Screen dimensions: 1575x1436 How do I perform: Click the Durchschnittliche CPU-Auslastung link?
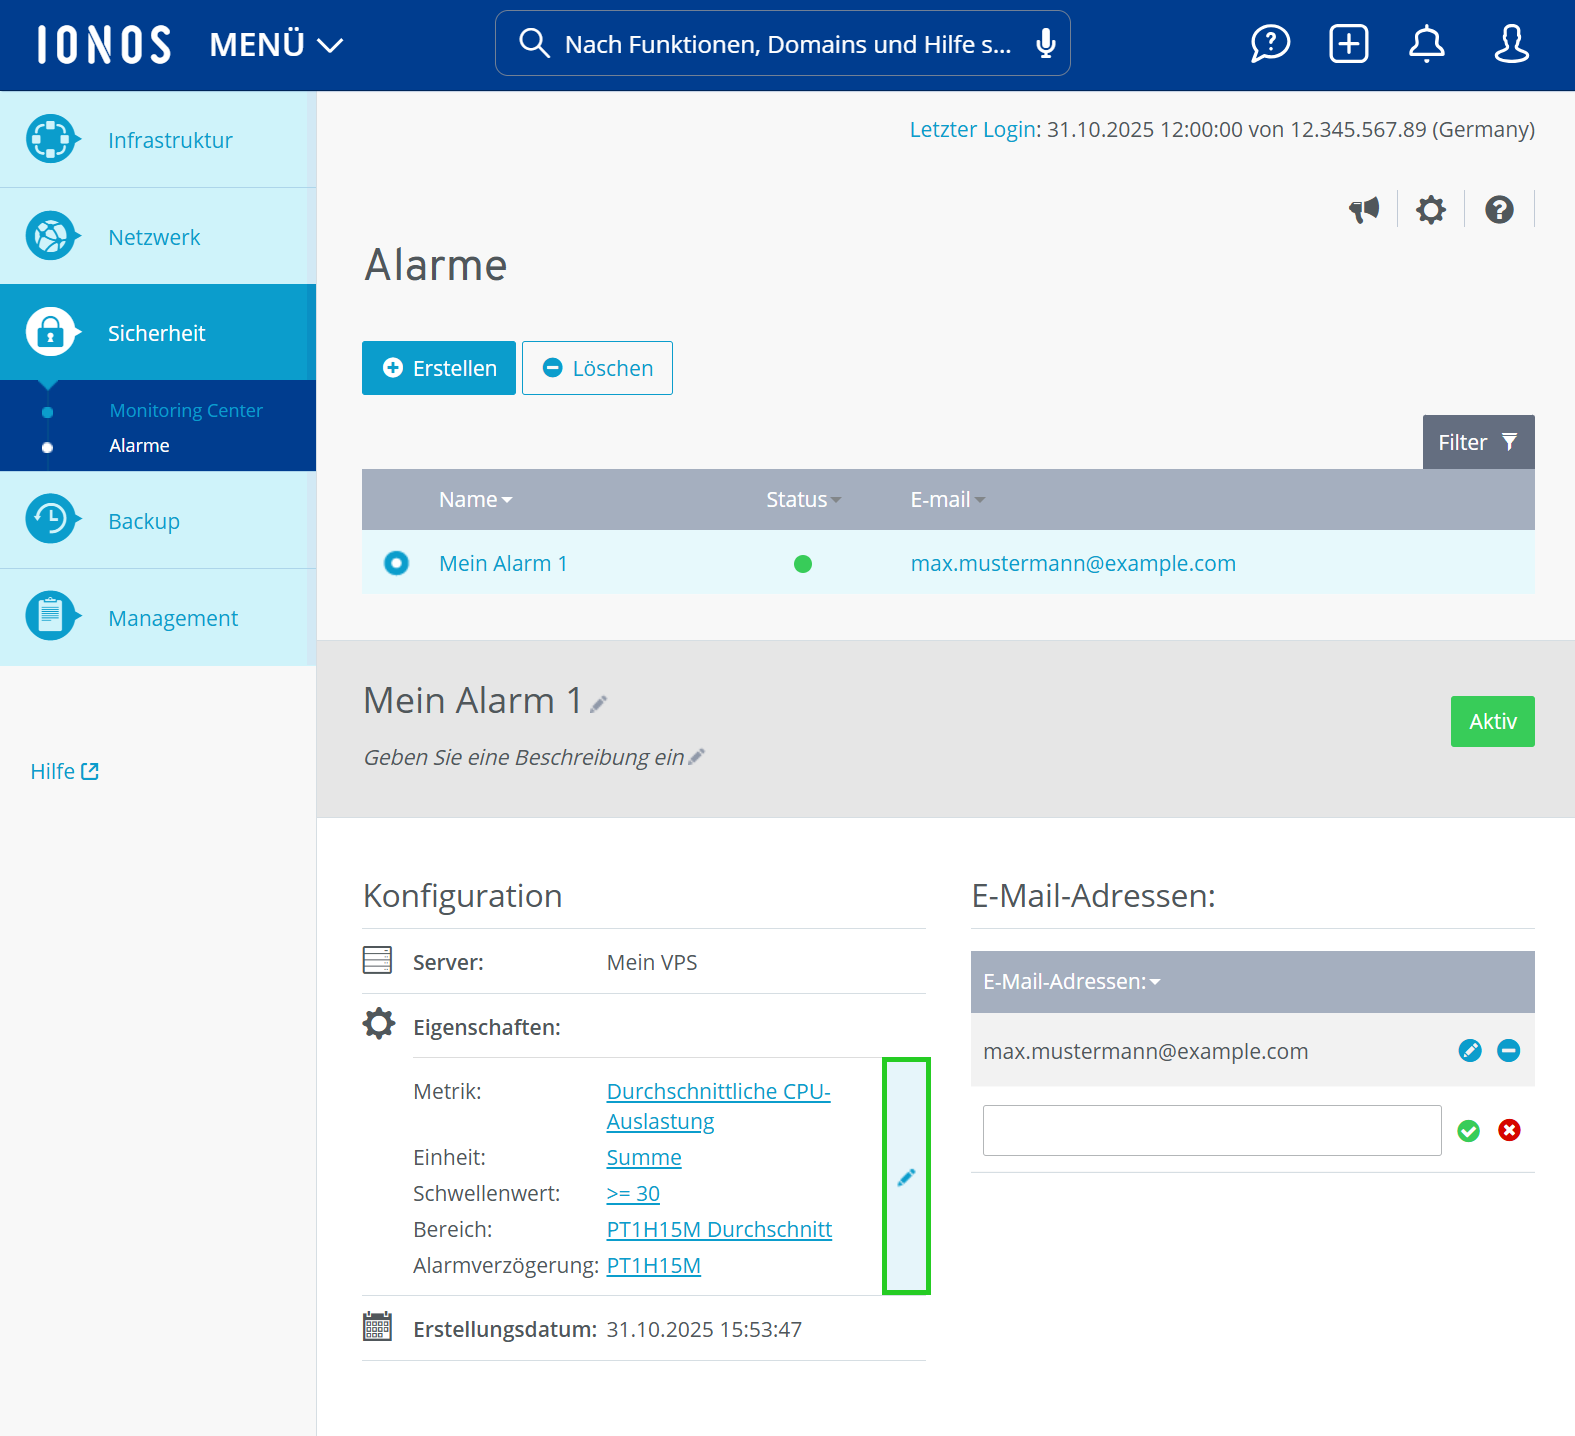[718, 1106]
